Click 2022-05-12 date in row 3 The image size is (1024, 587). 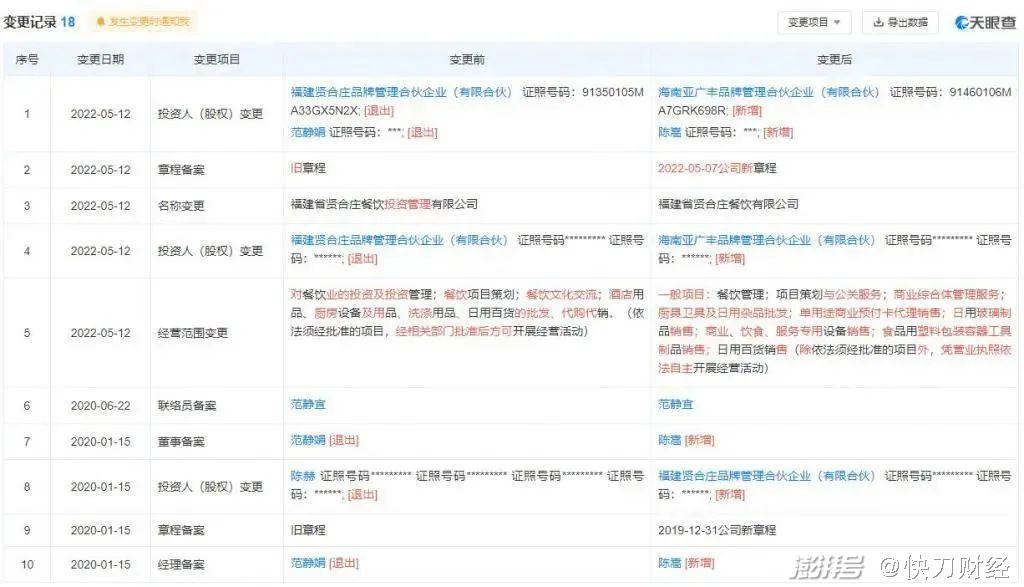point(101,206)
